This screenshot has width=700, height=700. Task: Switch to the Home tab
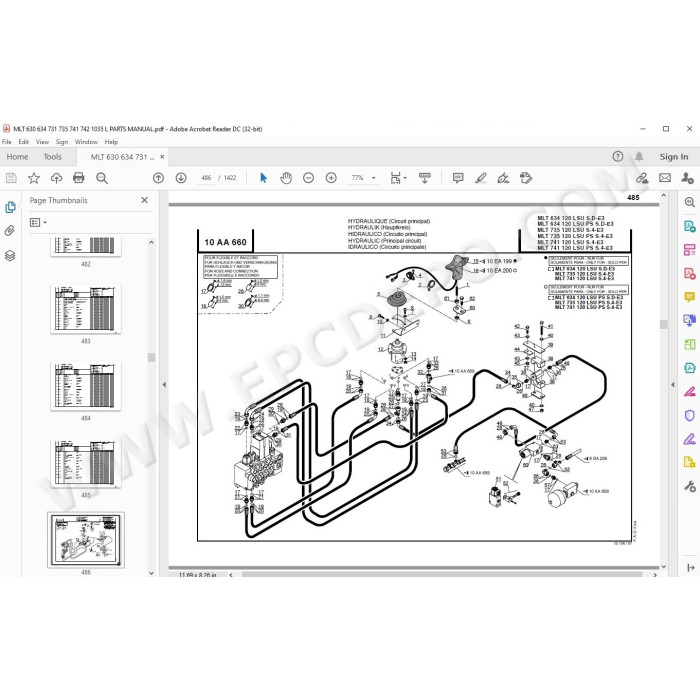tap(17, 157)
